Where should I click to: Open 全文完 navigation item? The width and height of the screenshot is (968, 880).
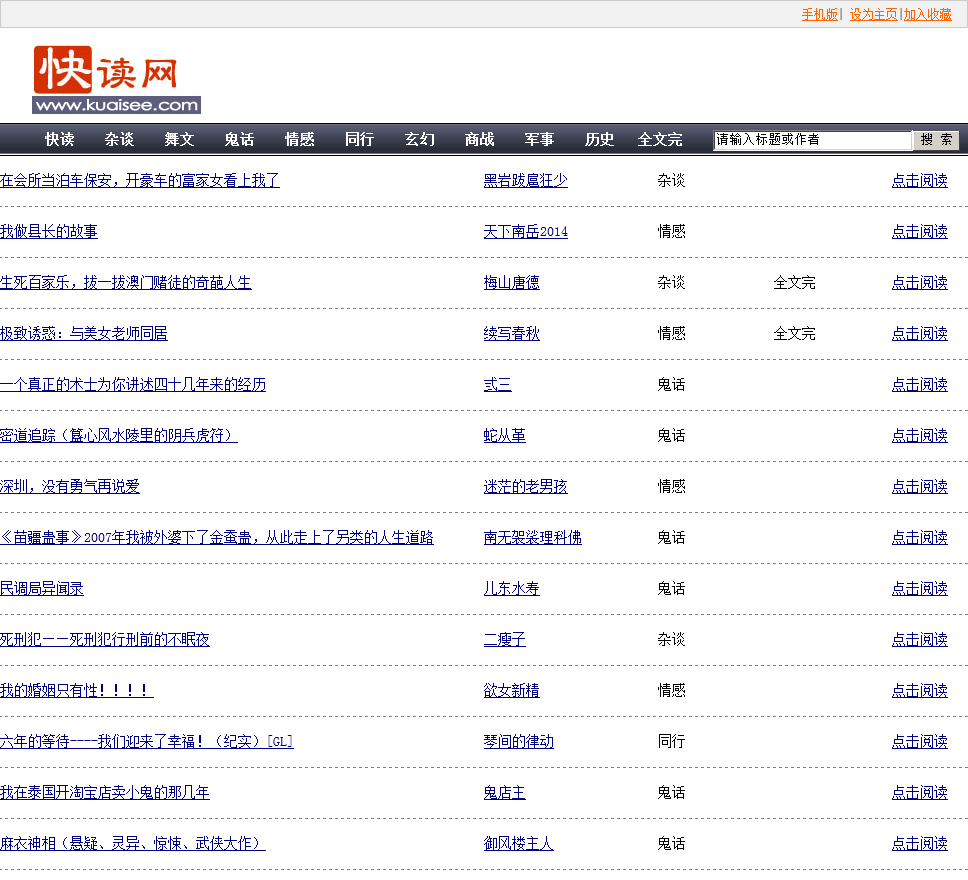pos(660,140)
